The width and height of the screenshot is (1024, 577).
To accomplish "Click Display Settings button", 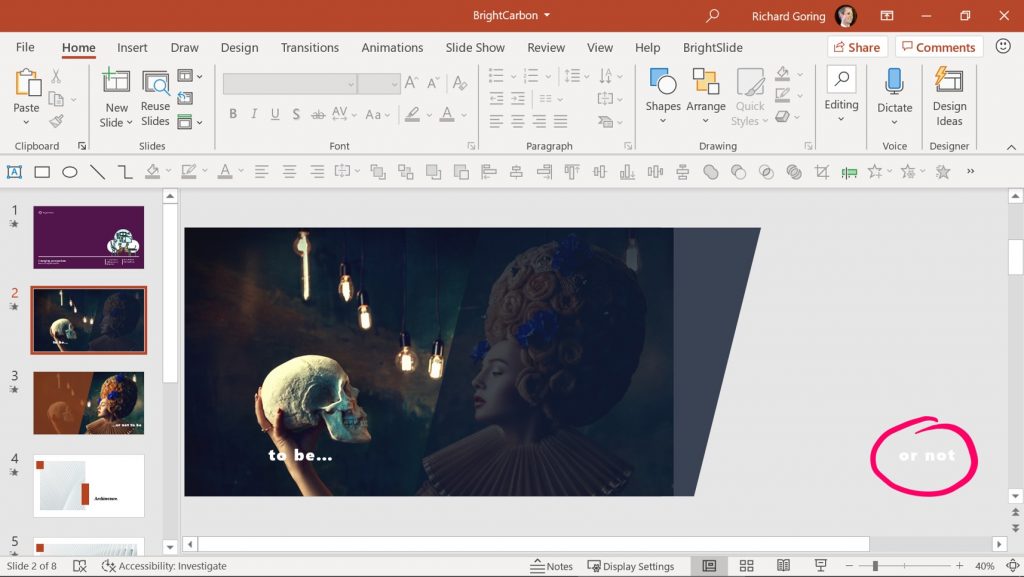I will pos(631,566).
